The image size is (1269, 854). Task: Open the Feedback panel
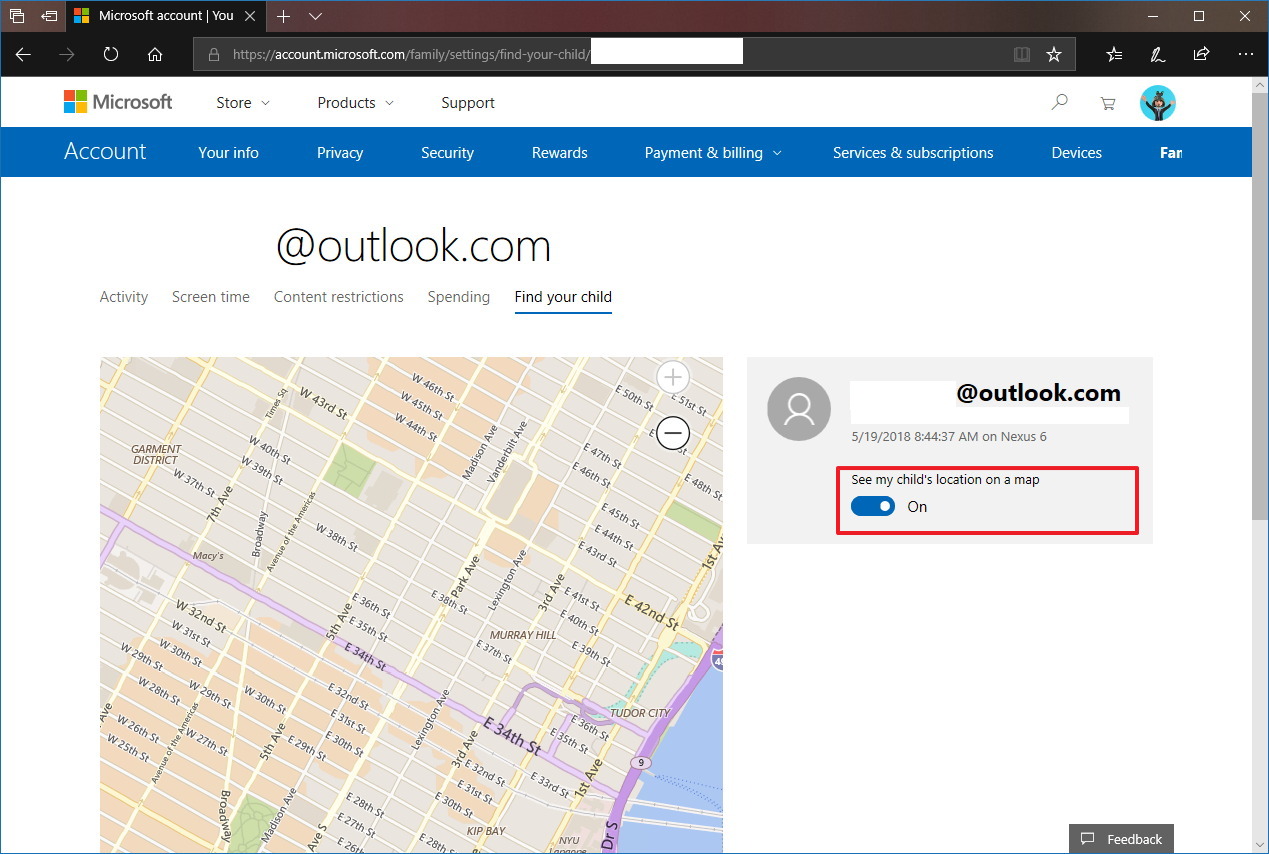coord(1120,838)
